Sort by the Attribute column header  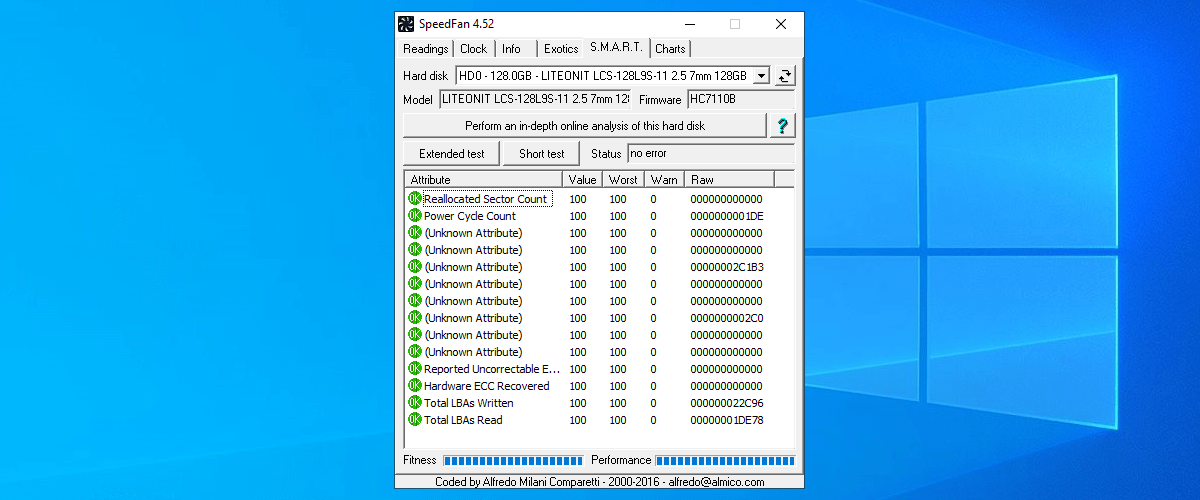click(483, 179)
